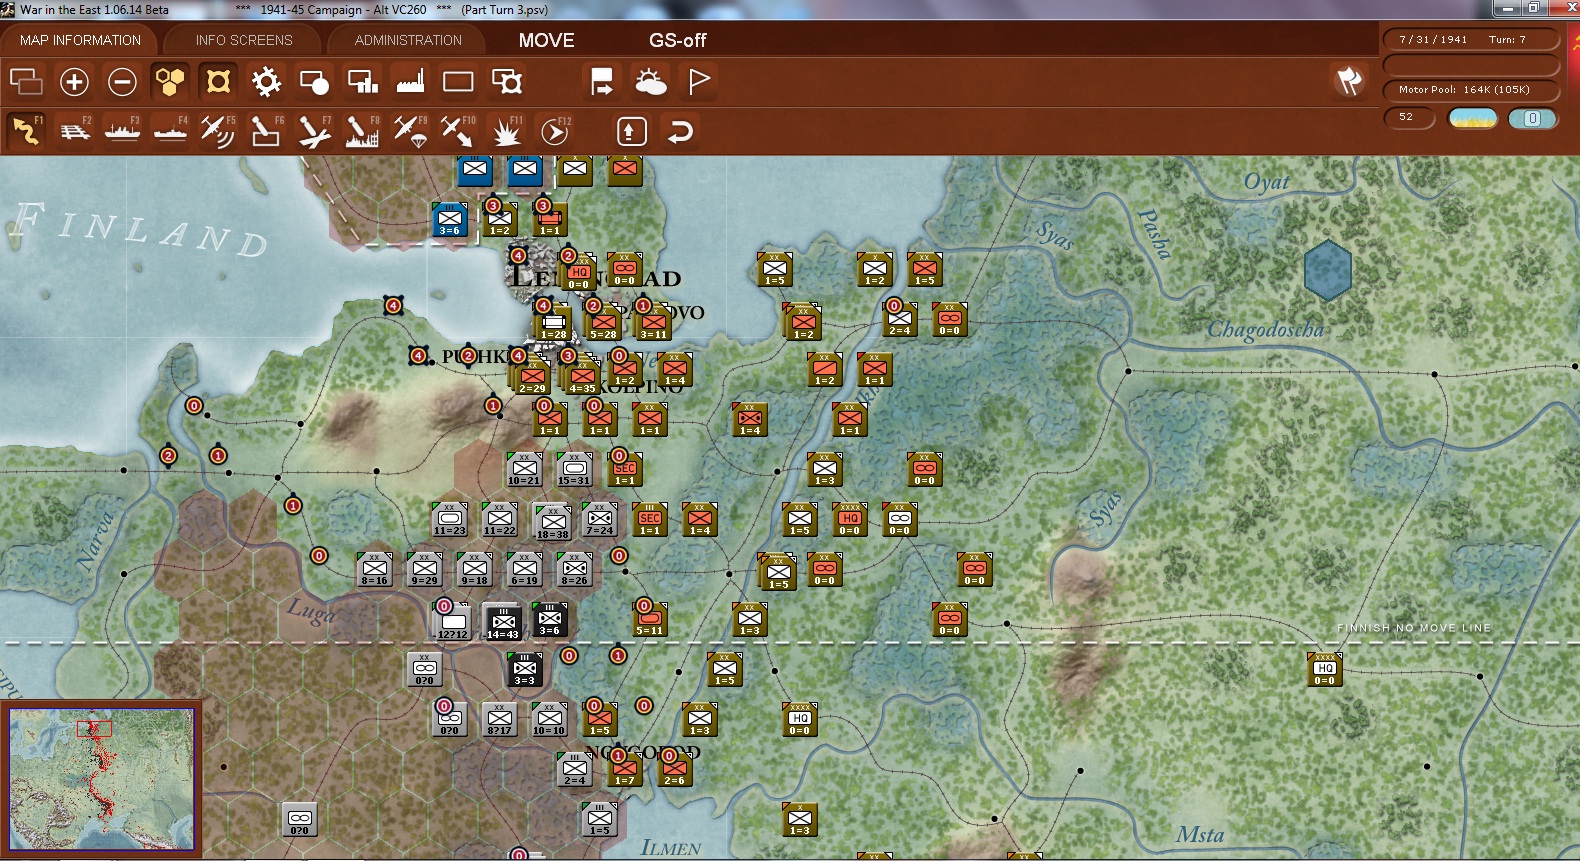Click the up-arrow box icon in the mode toolbar
The height and width of the screenshot is (861, 1580).
pyautogui.click(x=631, y=131)
